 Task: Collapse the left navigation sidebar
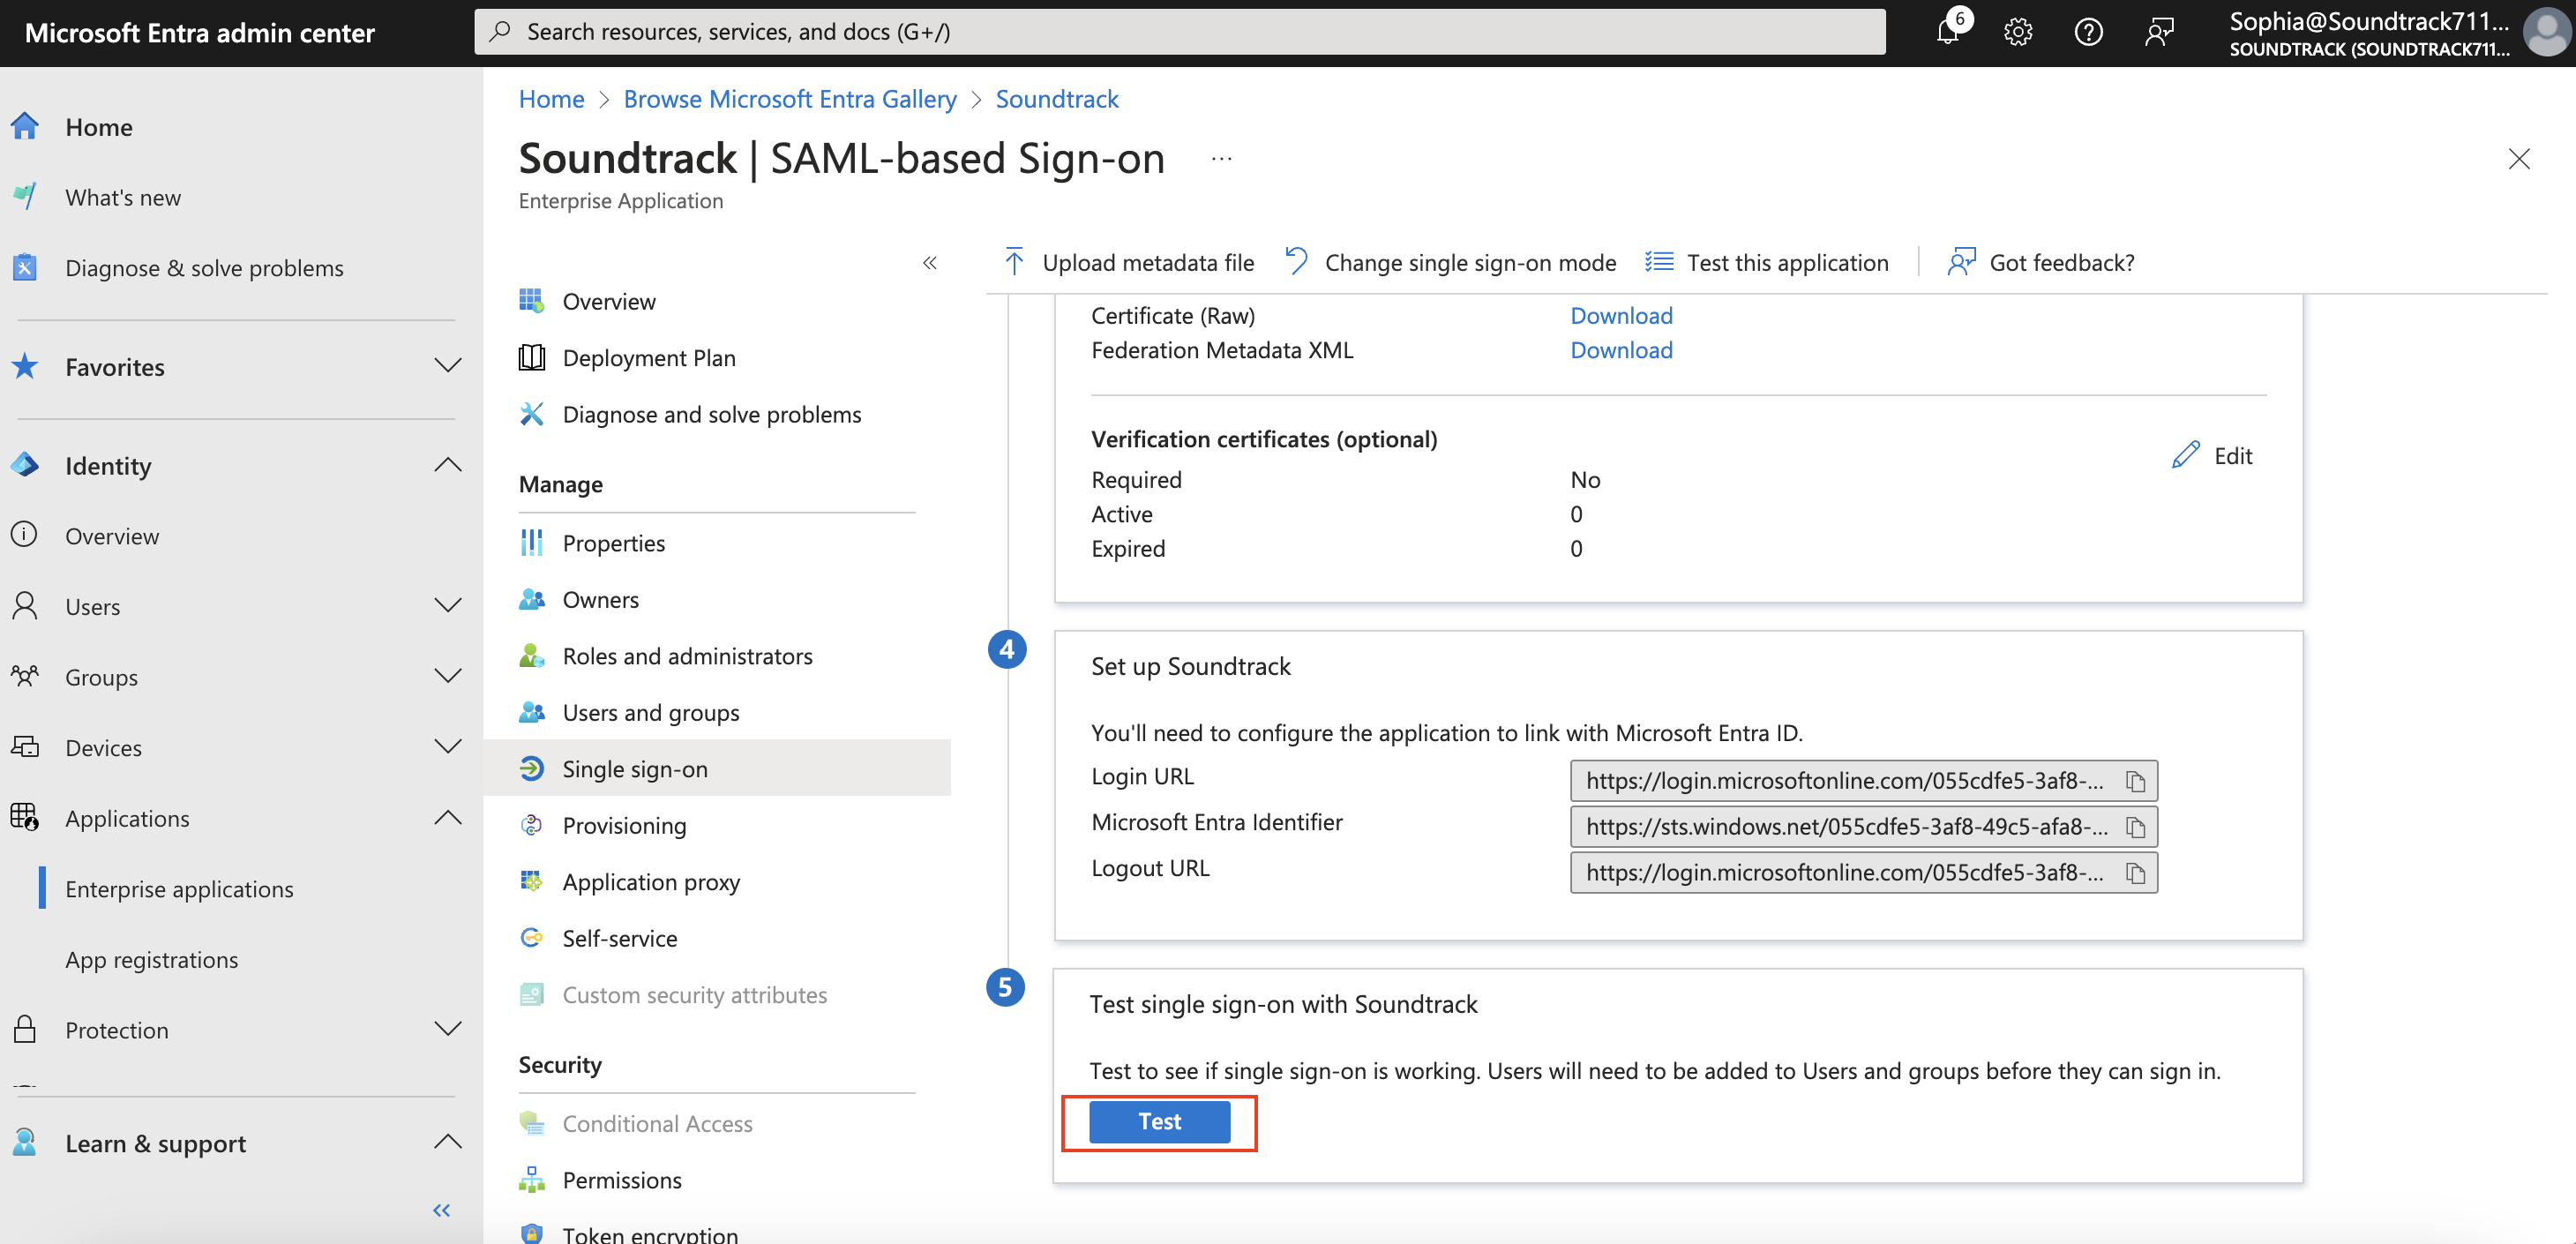441,1210
